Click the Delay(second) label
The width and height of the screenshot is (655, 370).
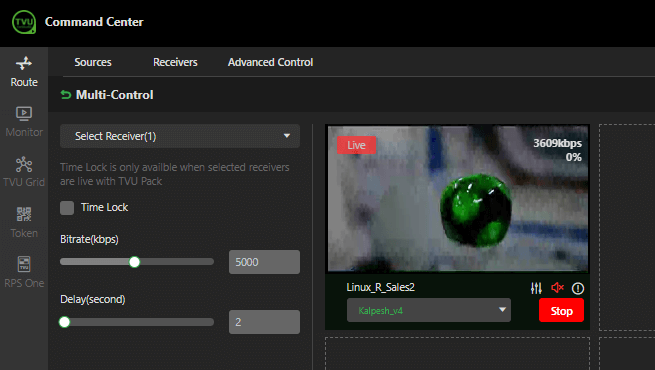pos(93,299)
